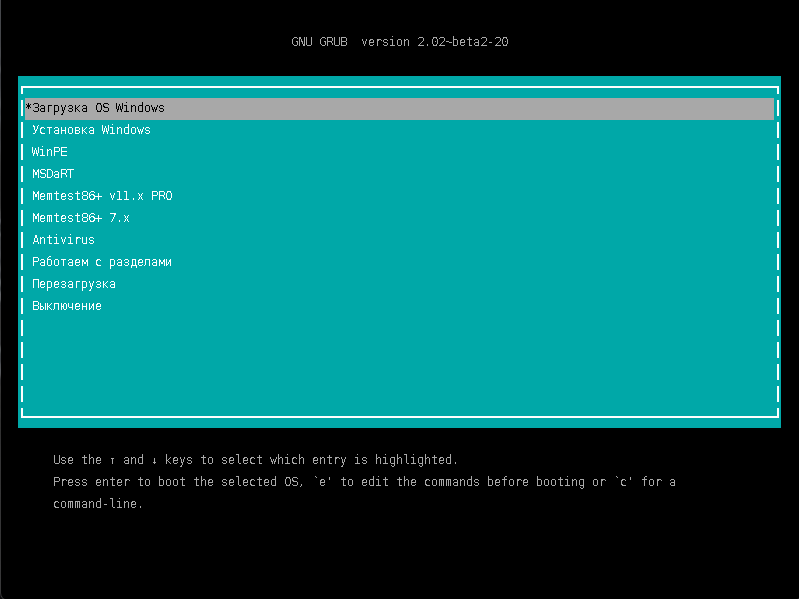This screenshot has height=599, width=799.
Task: Choose the Установка Windows entry
Action: [x=91, y=130]
